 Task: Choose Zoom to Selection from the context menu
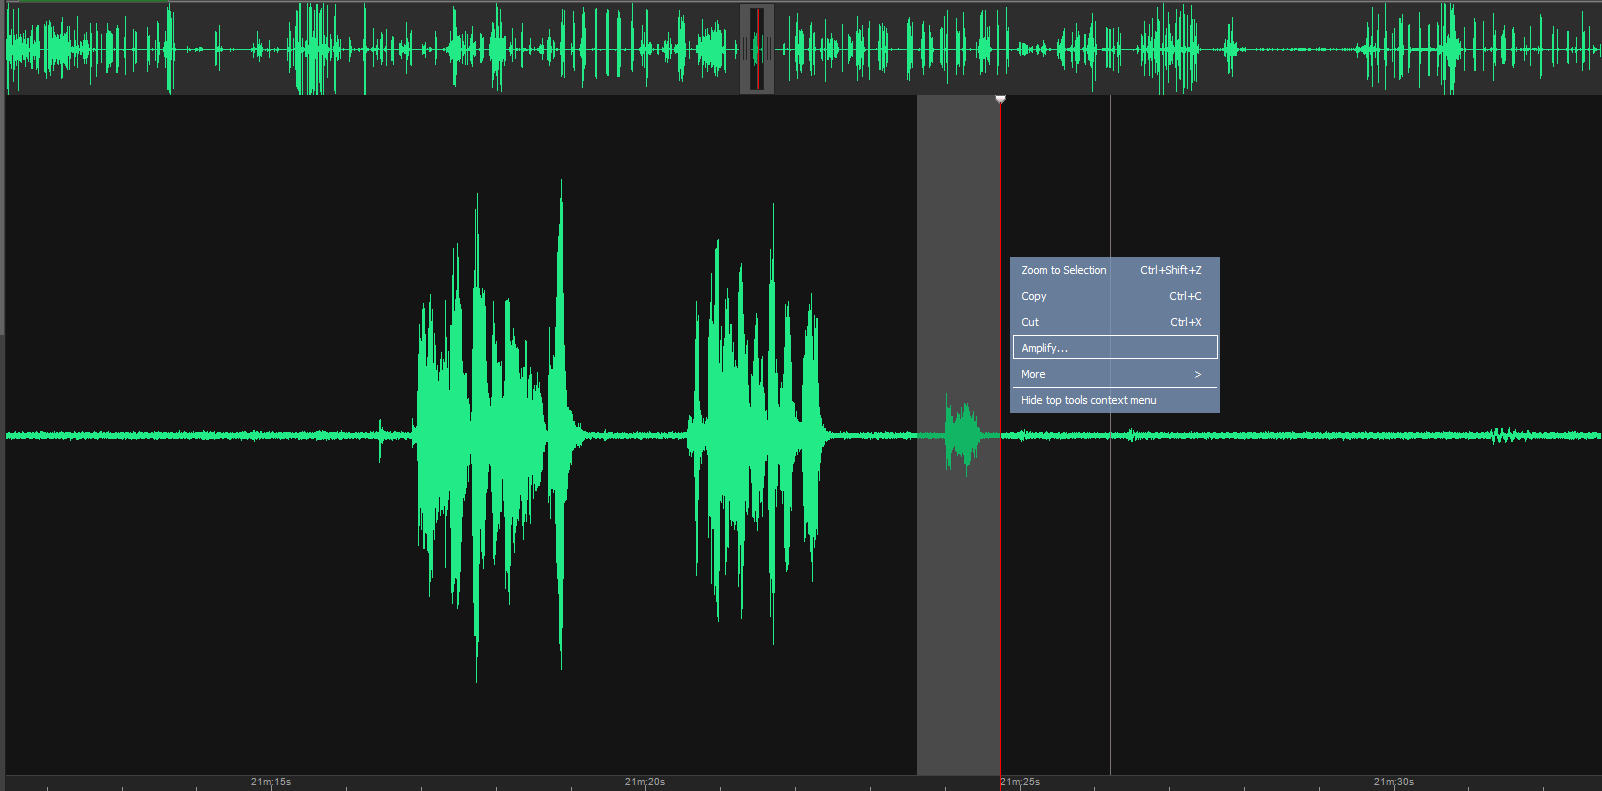(1114, 270)
